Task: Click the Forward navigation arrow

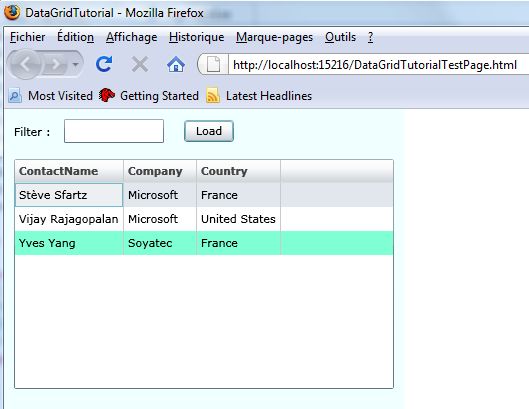Action: point(55,64)
